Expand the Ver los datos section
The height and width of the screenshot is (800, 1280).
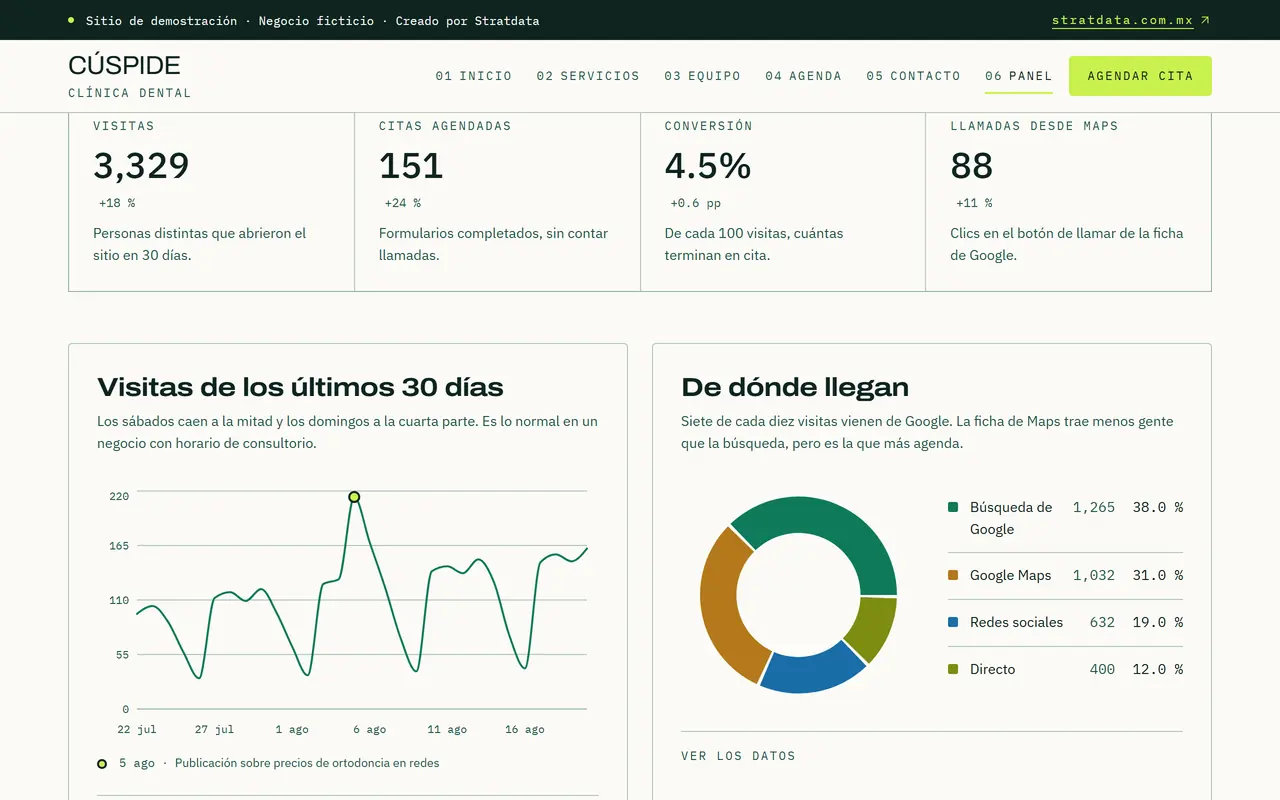(x=738, y=756)
